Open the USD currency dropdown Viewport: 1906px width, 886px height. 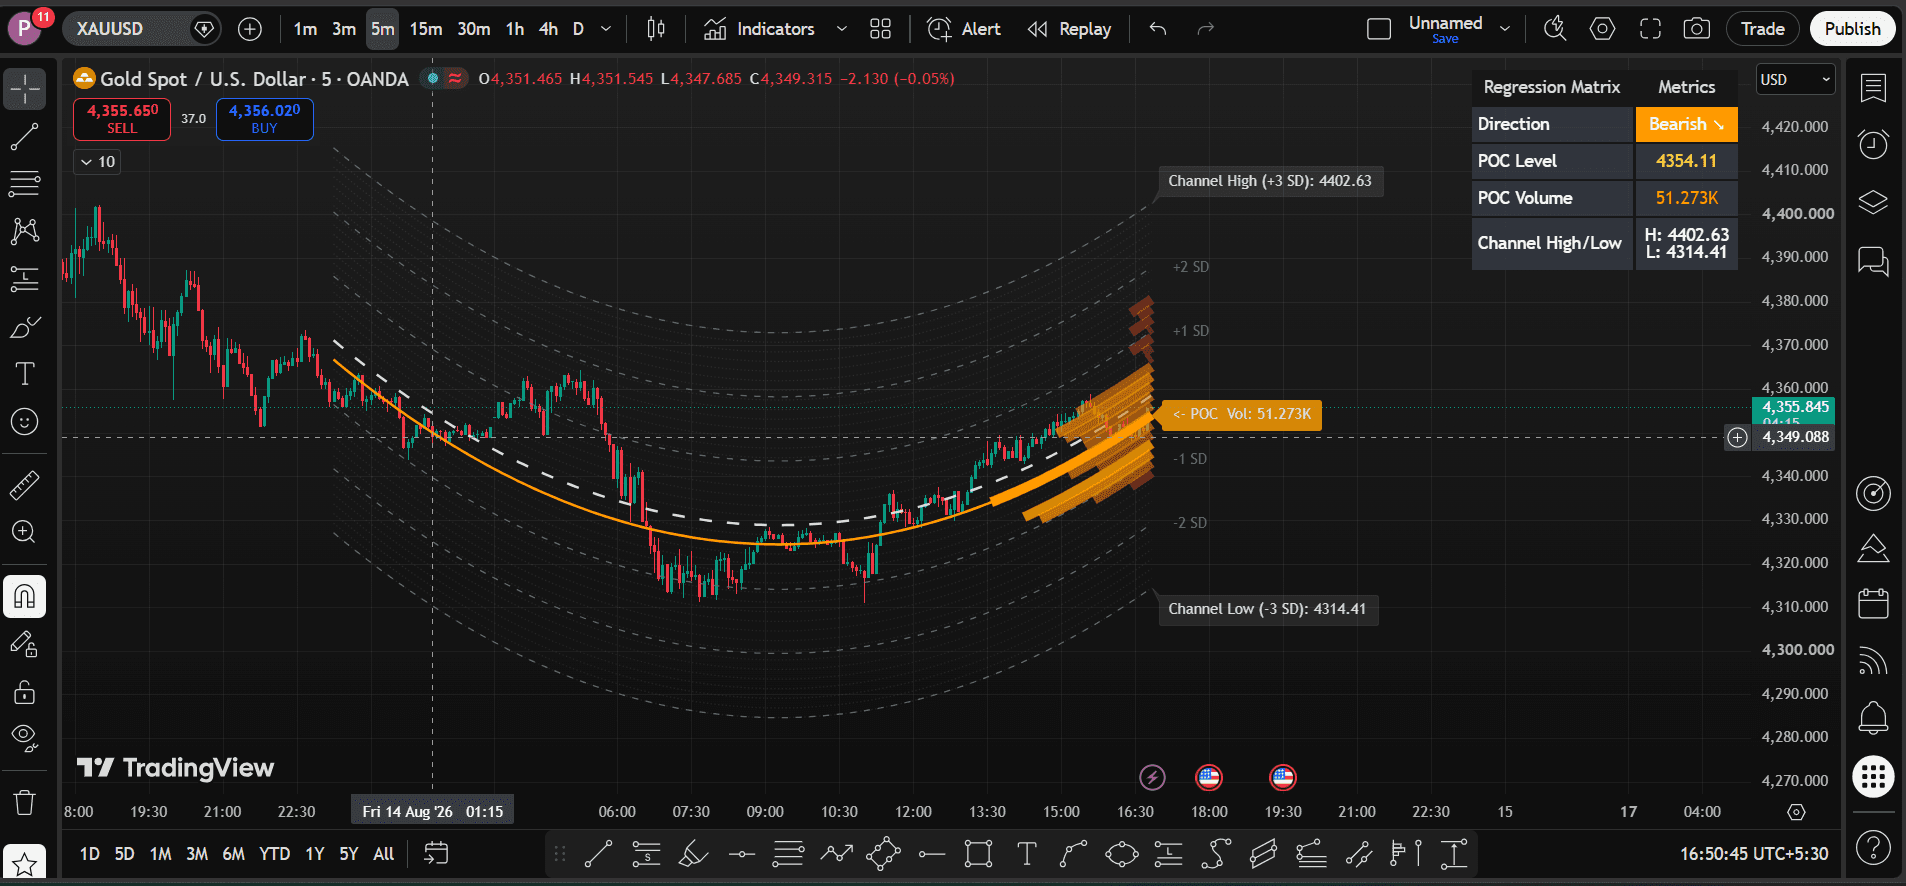coord(1796,80)
